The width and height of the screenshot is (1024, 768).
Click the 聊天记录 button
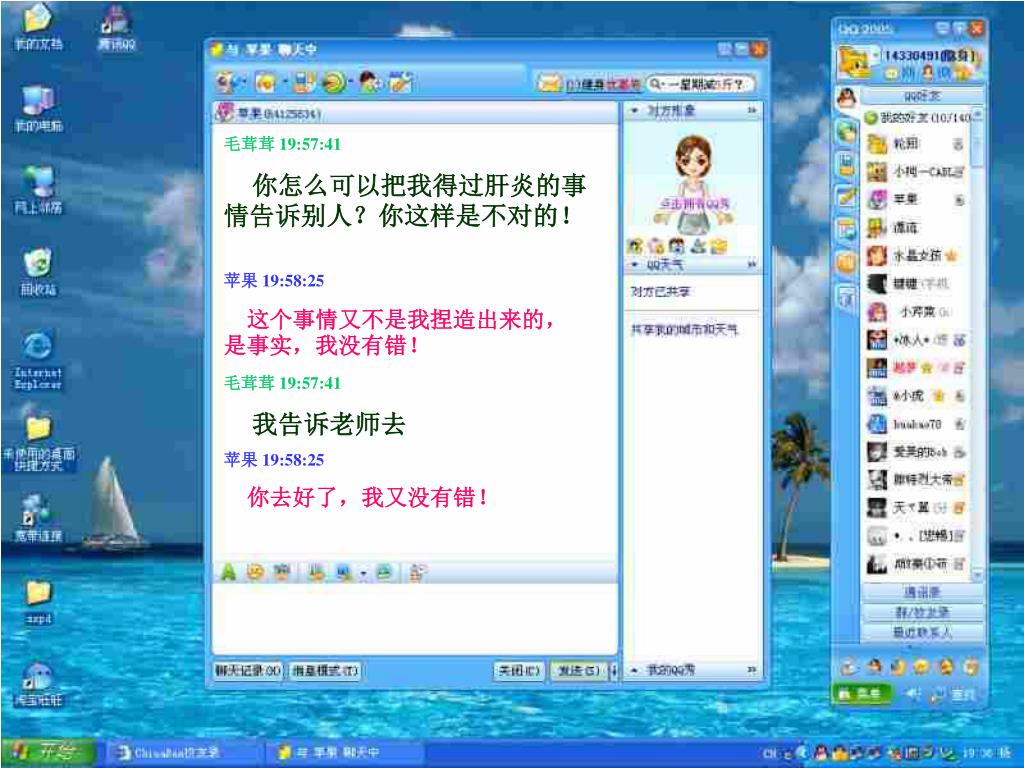[x=248, y=671]
